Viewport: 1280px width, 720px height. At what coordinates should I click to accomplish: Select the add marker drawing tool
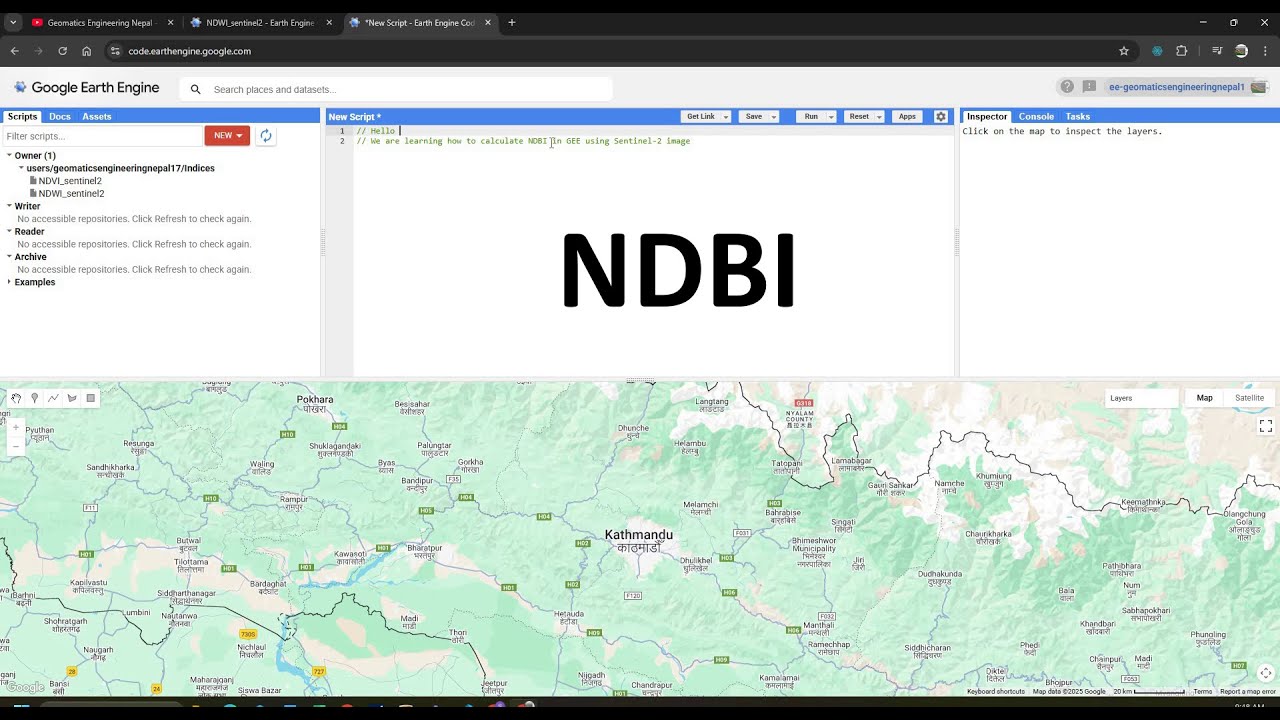[x=35, y=398]
